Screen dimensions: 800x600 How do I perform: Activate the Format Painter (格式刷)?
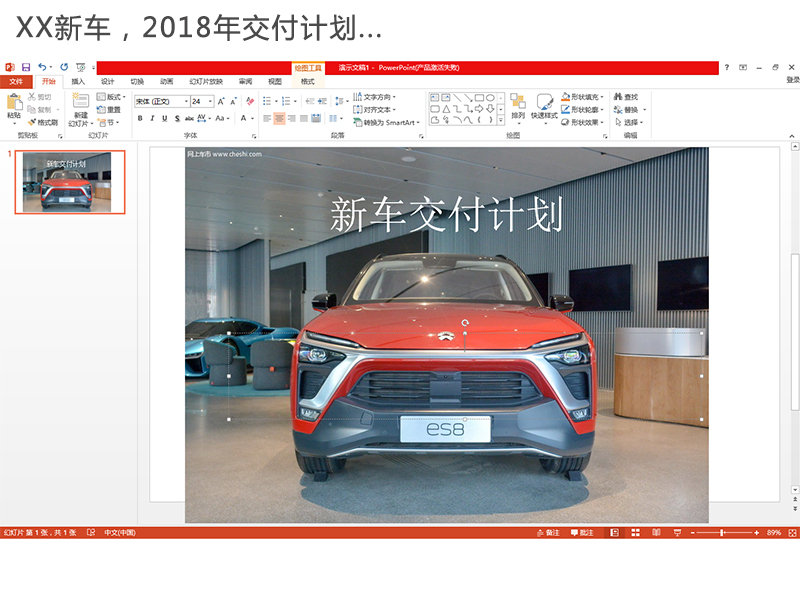43,122
